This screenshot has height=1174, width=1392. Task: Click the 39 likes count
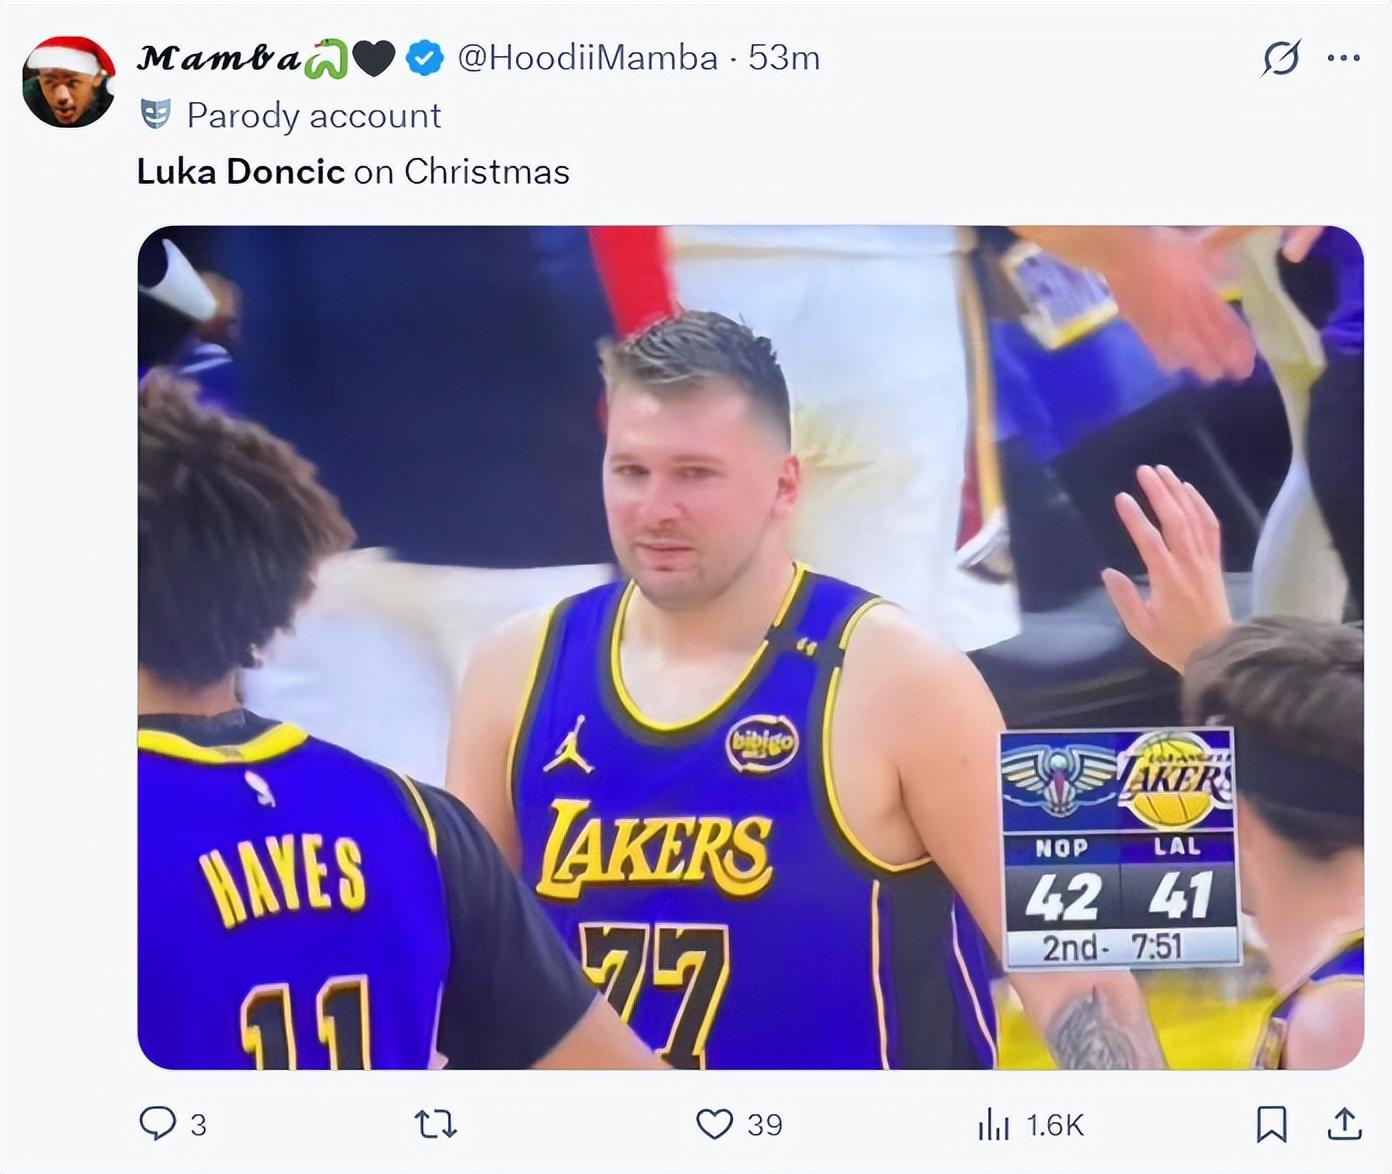click(x=765, y=1126)
